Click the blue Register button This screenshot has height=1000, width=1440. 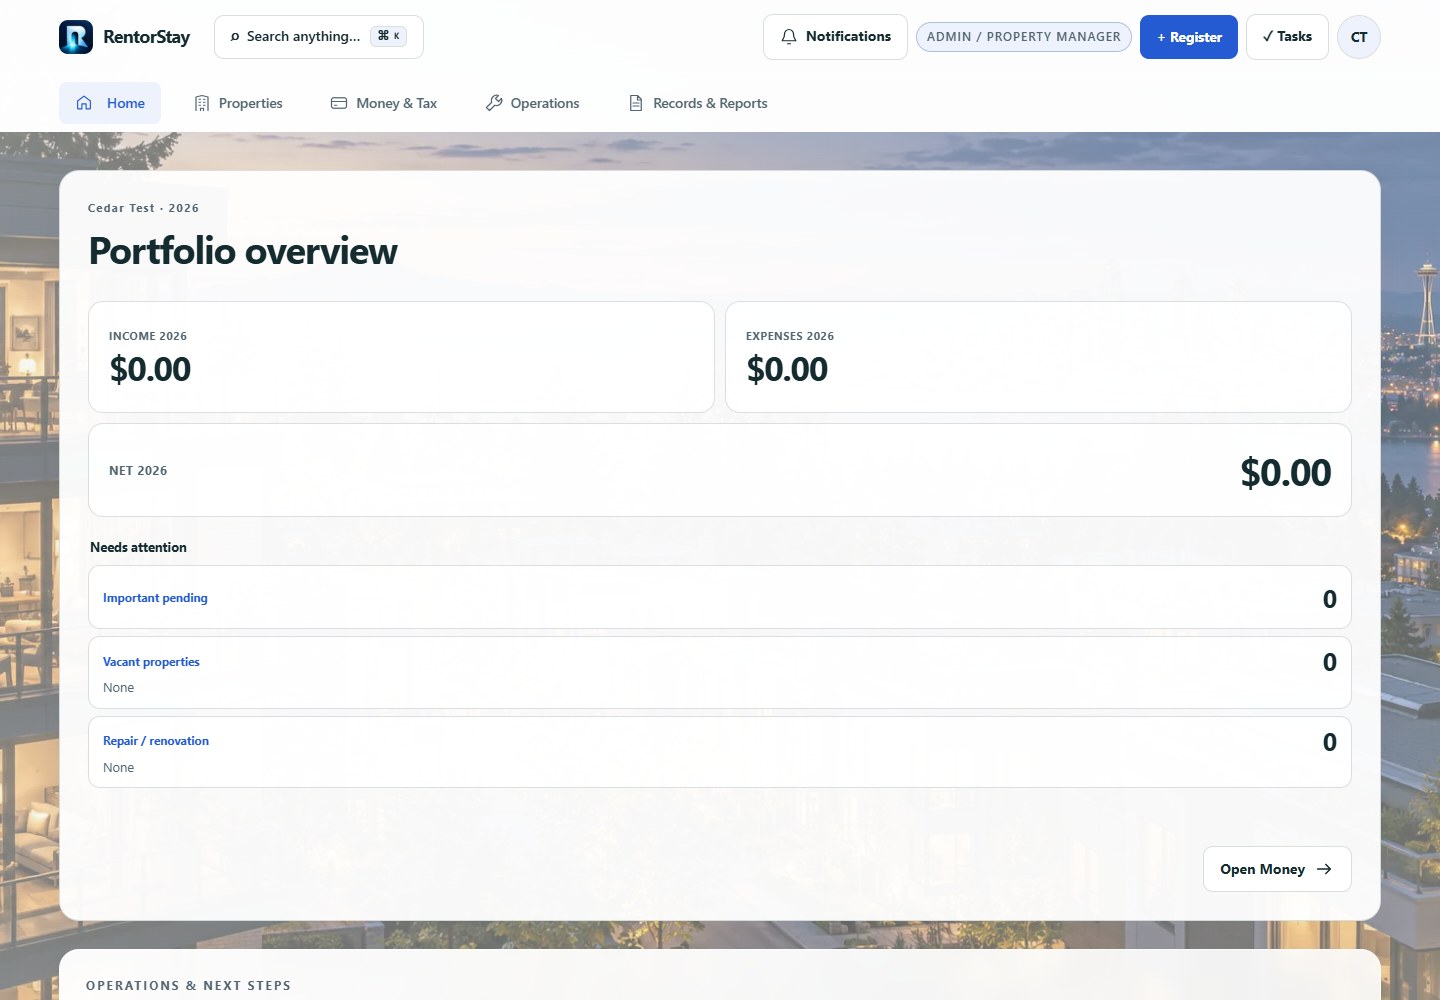(1189, 37)
